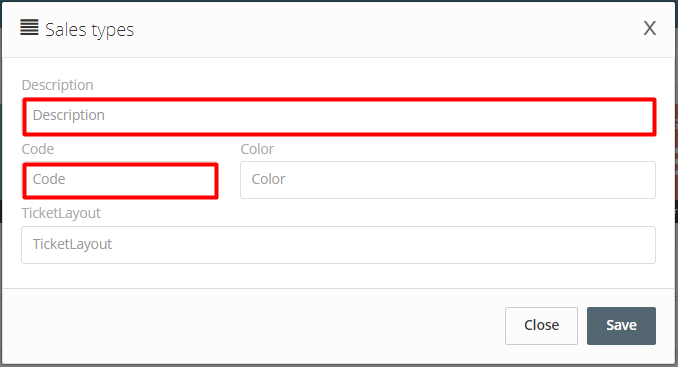Viewport: 678px width, 367px height.
Task: Dismiss the dialog with the X icon
Action: coord(649,29)
